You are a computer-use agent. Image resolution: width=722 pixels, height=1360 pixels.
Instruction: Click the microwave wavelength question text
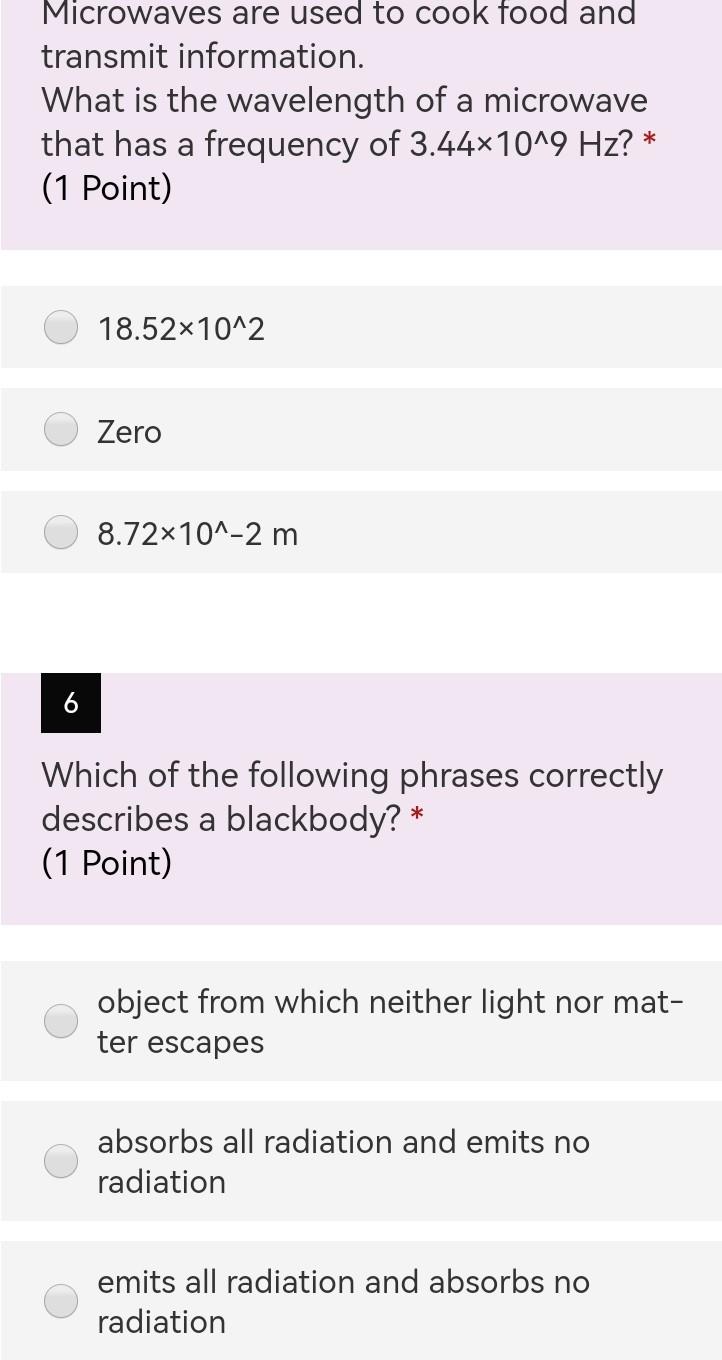(x=344, y=122)
